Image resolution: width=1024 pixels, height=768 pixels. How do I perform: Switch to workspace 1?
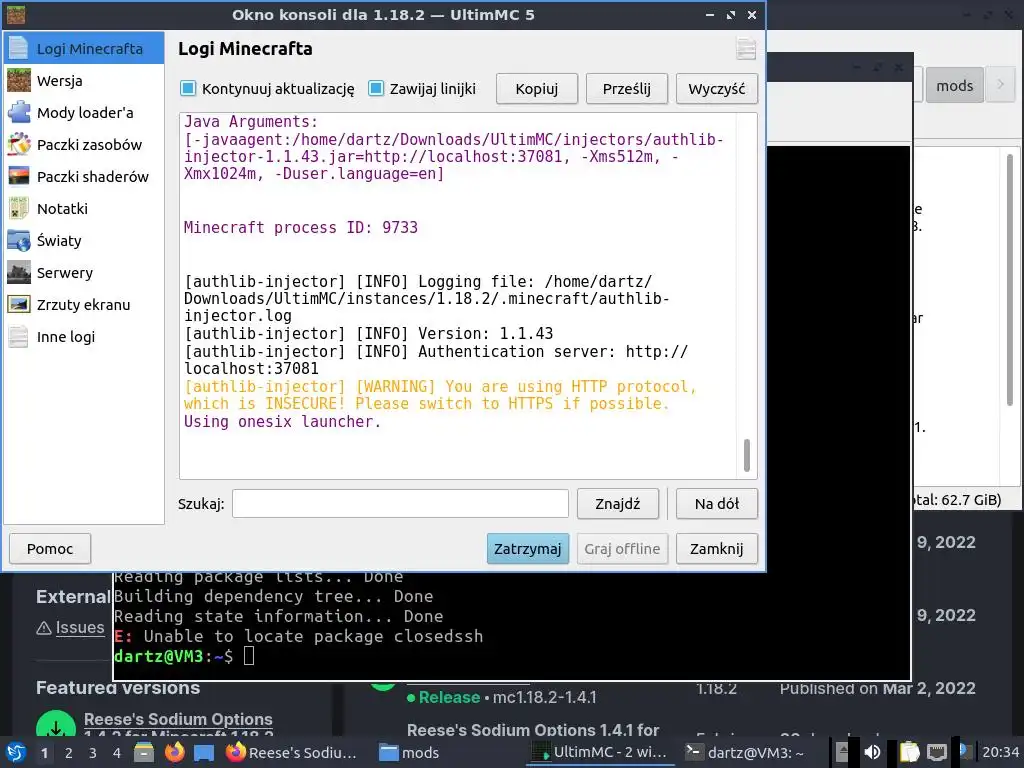click(44, 753)
